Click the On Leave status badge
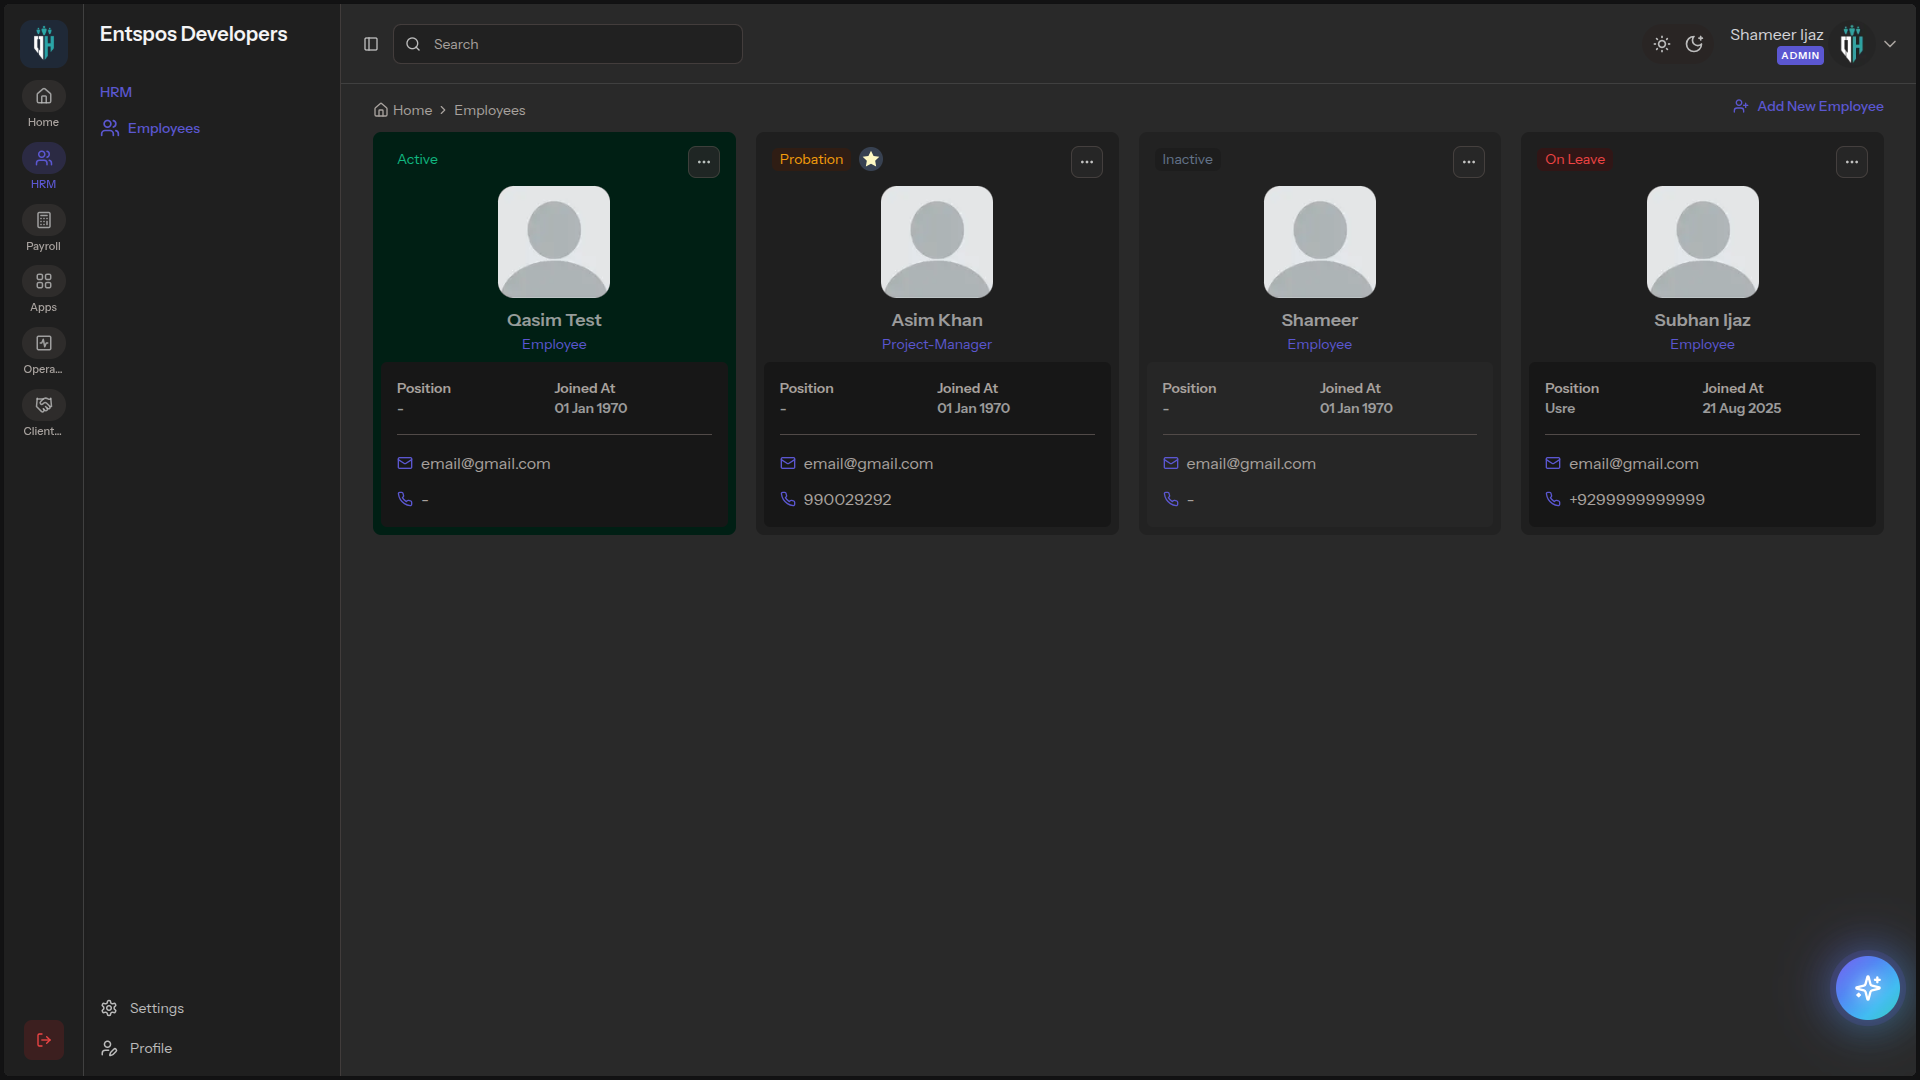 point(1575,159)
